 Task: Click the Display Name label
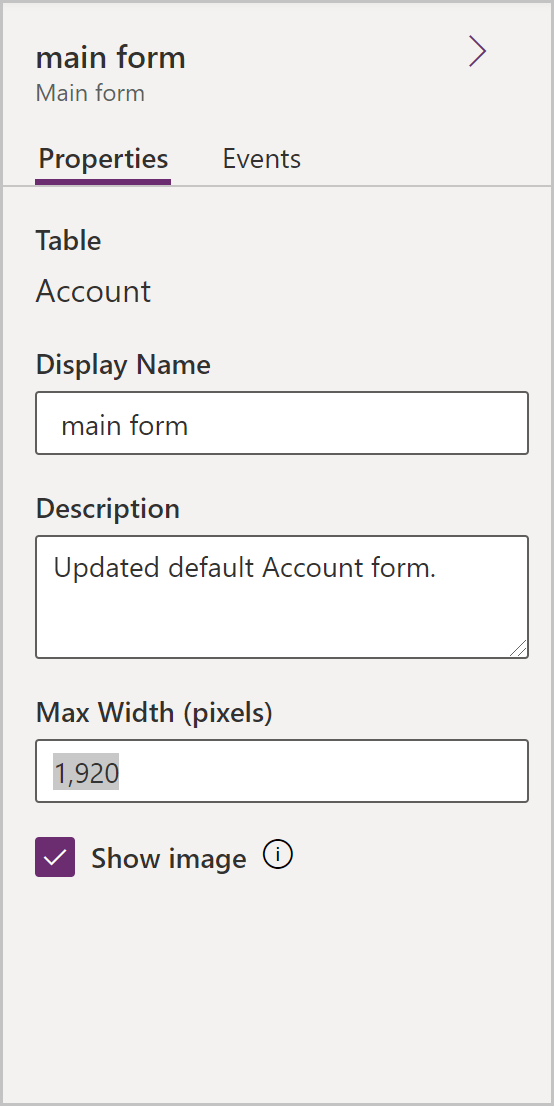[x=124, y=365]
